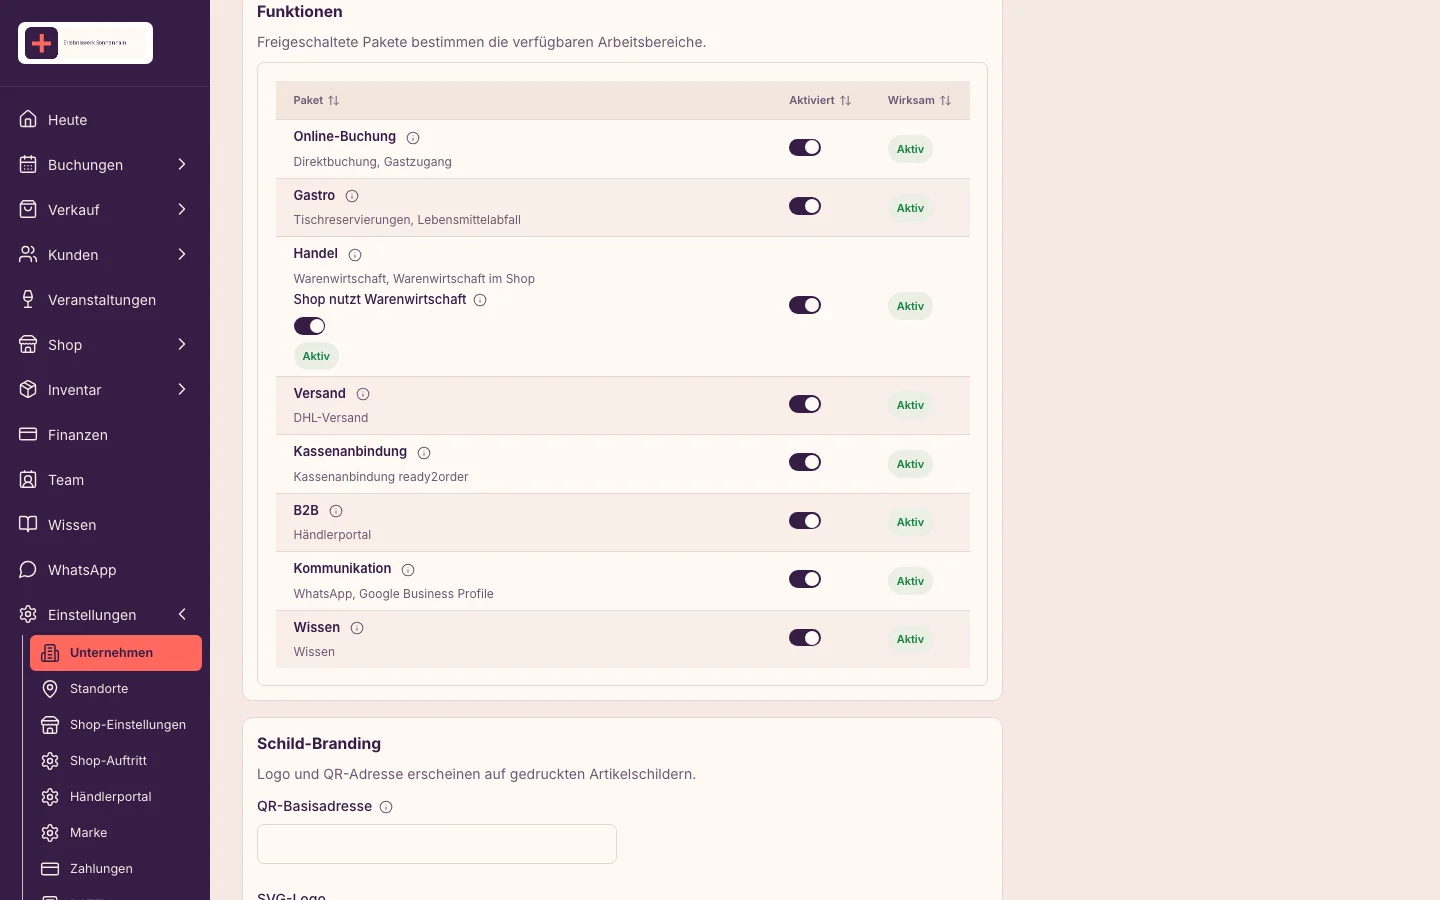The width and height of the screenshot is (1440, 900).
Task: Switch off Shop nutzt Warenwirtschaft toggle
Action: pyautogui.click(x=309, y=326)
